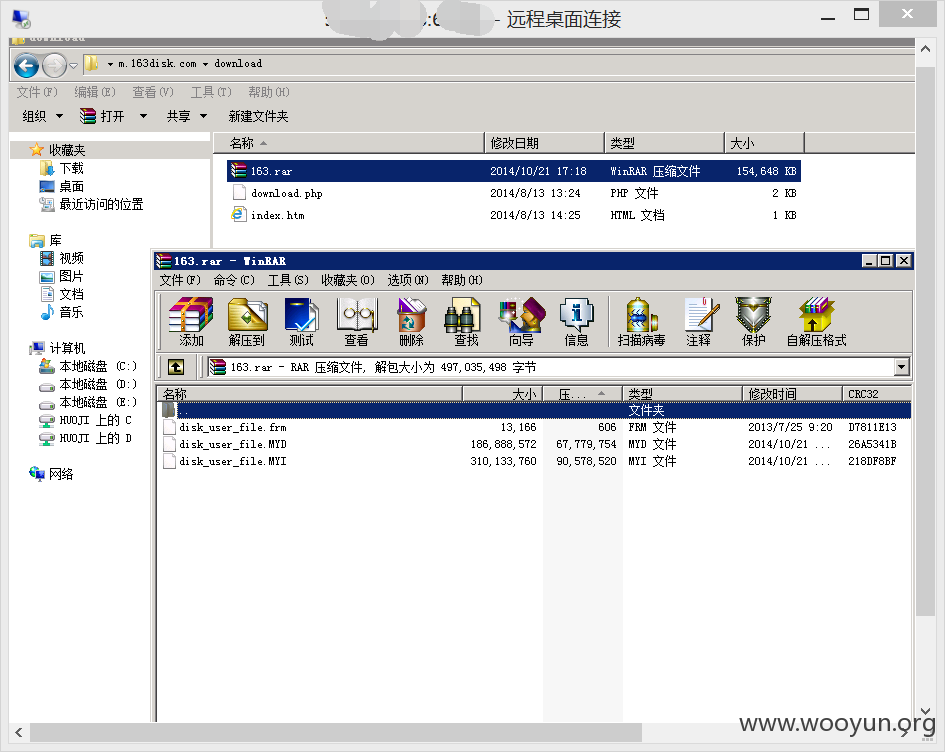Select the parent folder '..' row

(535, 410)
